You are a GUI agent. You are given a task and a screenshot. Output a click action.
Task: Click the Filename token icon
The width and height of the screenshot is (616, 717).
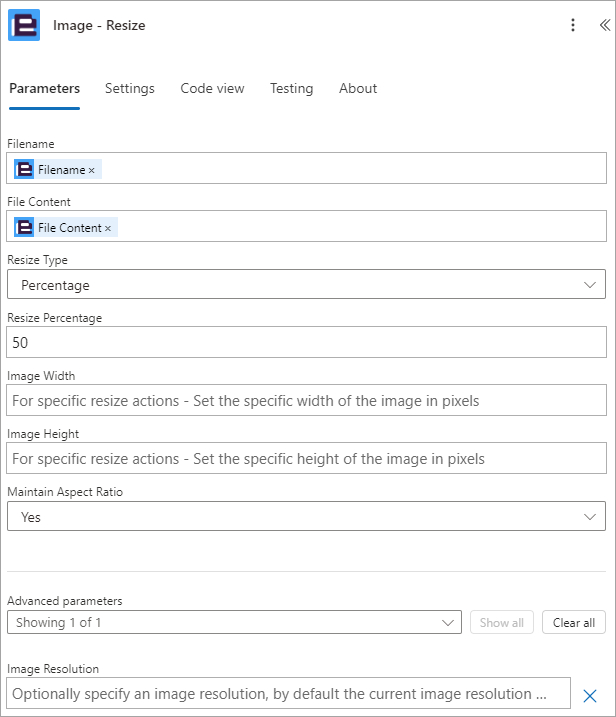point(24,169)
